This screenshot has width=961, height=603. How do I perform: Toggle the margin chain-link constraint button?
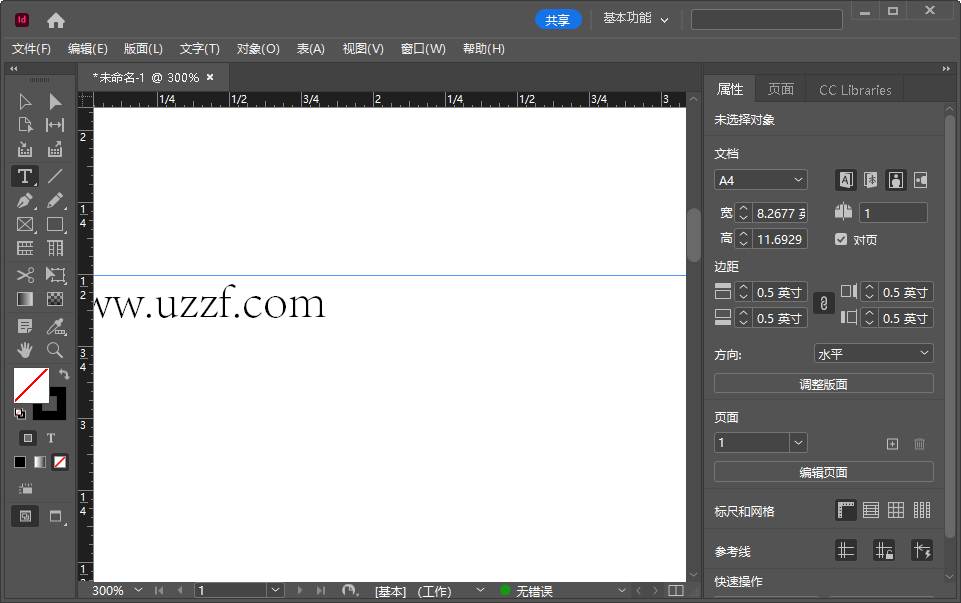(x=824, y=303)
